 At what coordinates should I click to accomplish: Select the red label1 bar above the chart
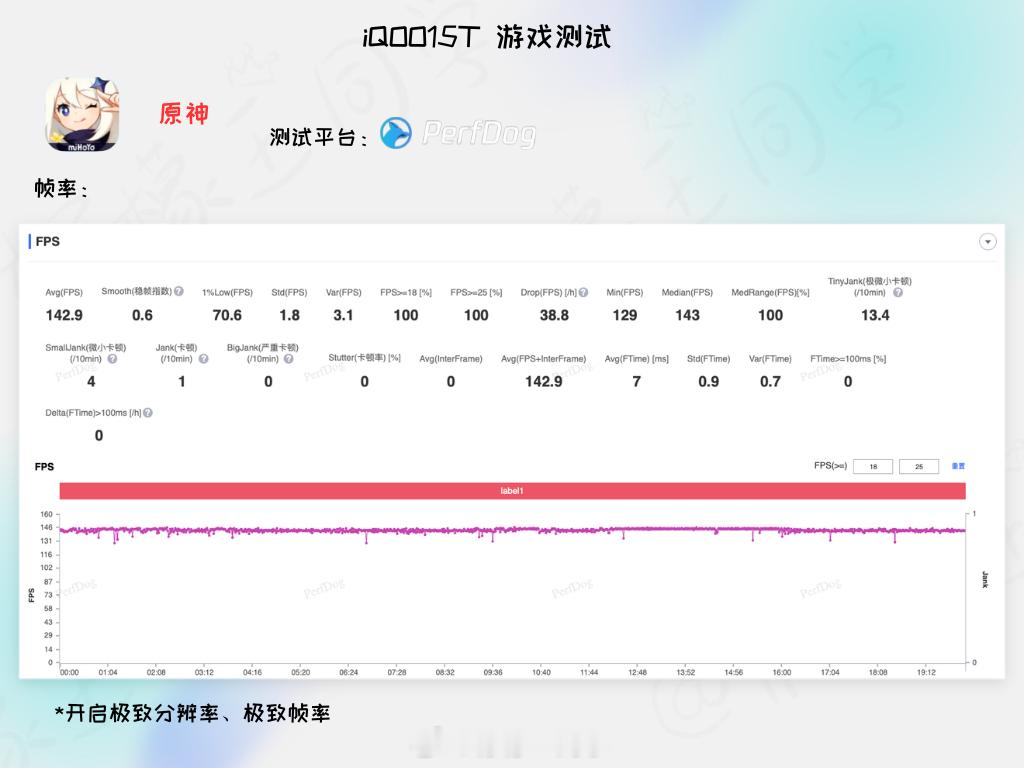[513, 490]
